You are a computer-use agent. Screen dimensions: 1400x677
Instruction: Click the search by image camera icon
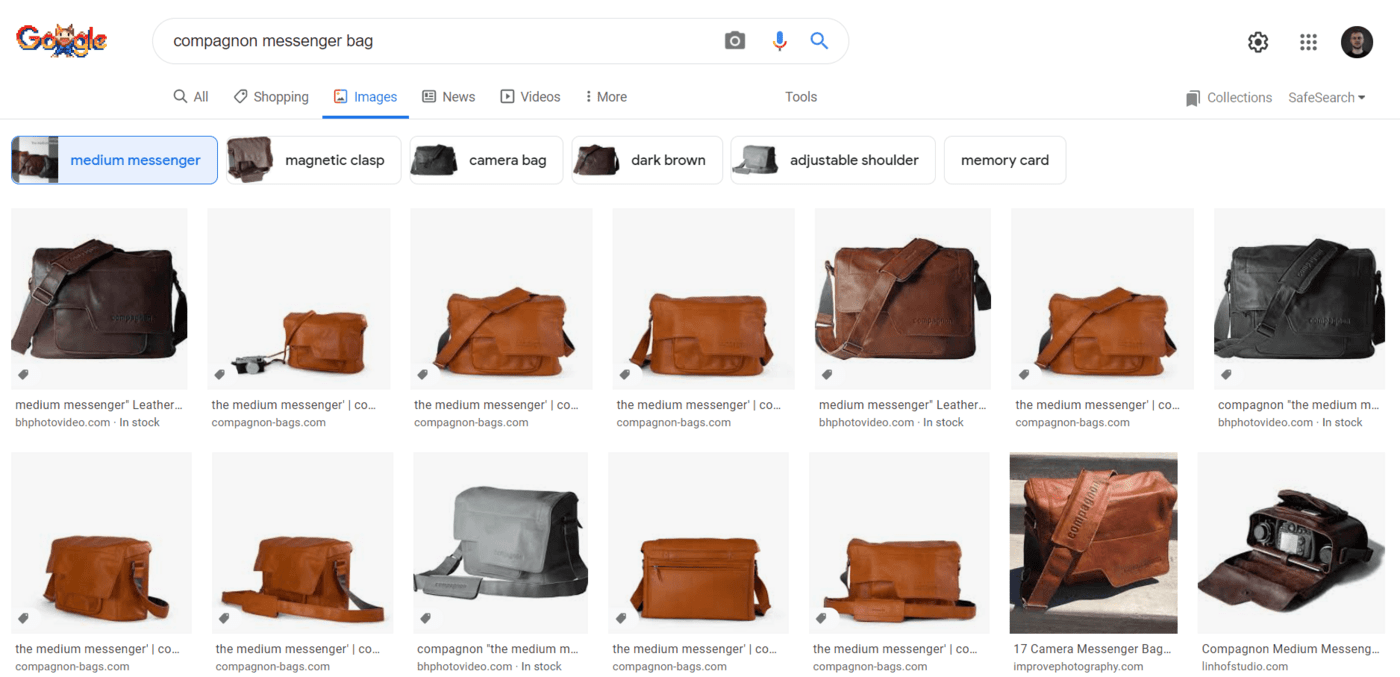(x=735, y=41)
